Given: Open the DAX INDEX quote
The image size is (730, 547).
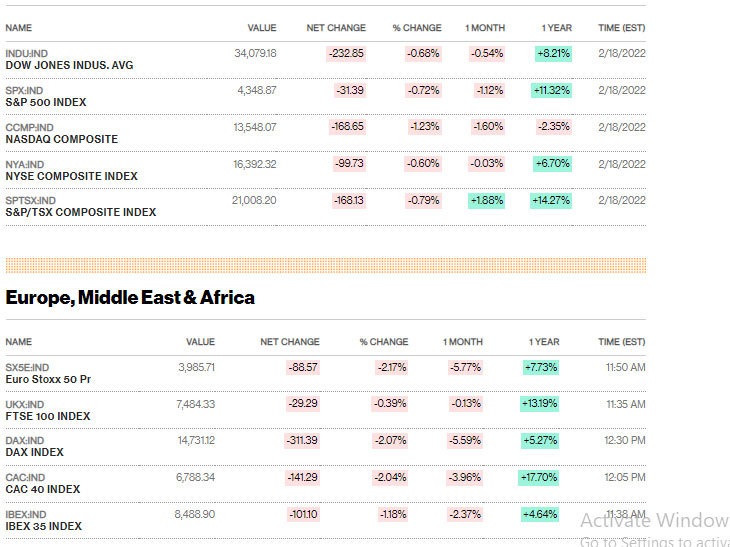Looking at the screenshot, I should click(x=35, y=453).
